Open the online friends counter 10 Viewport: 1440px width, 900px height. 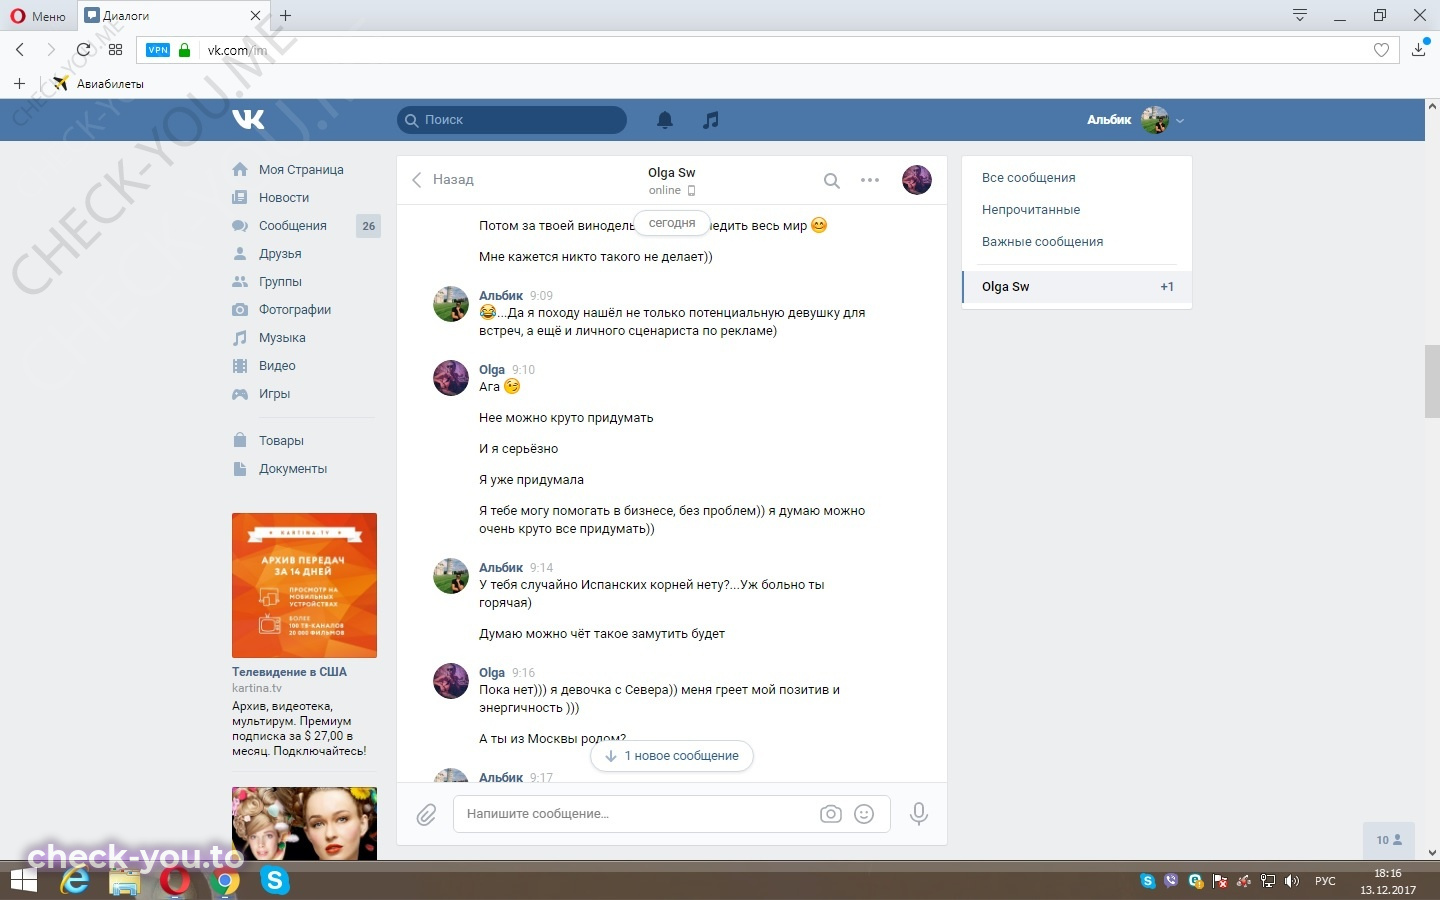pyautogui.click(x=1389, y=840)
